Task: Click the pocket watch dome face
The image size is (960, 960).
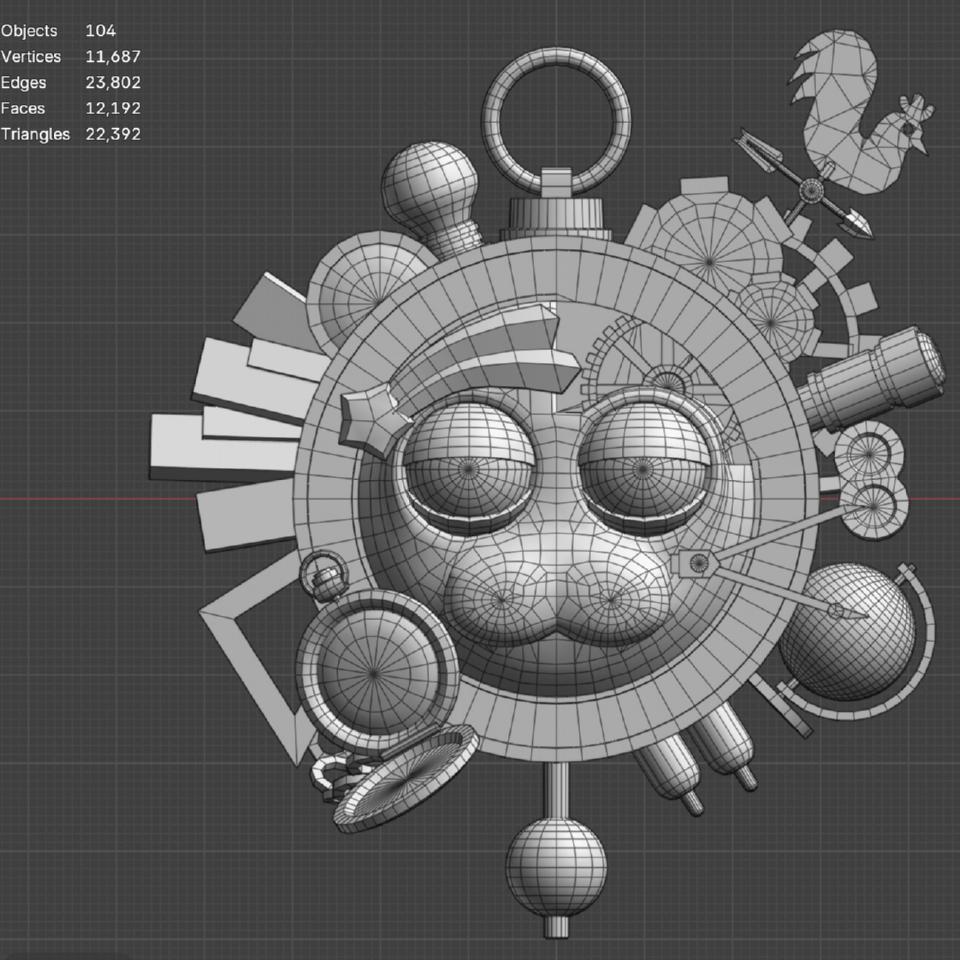Action: pos(375,672)
